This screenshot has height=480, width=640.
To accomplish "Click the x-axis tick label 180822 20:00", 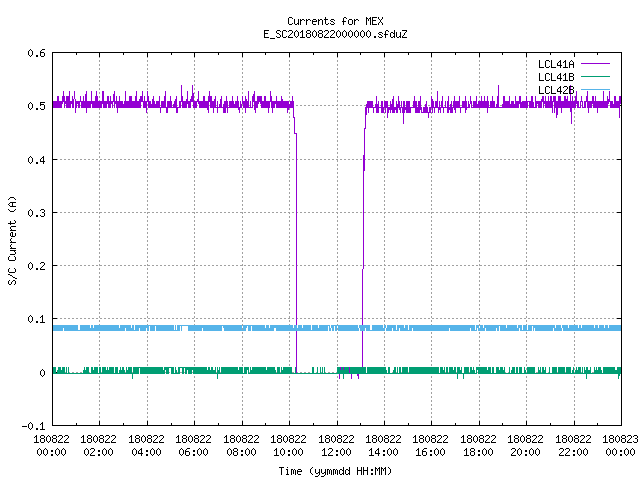I will [x=525, y=446].
